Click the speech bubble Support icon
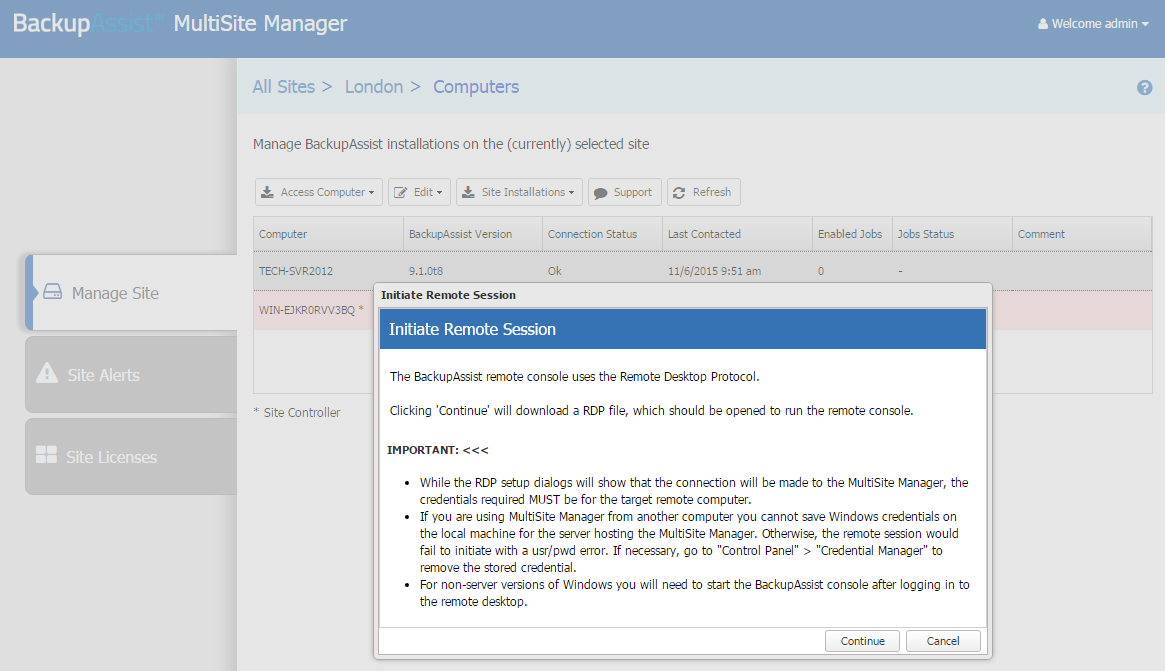This screenshot has width=1165, height=671. (600, 193)
